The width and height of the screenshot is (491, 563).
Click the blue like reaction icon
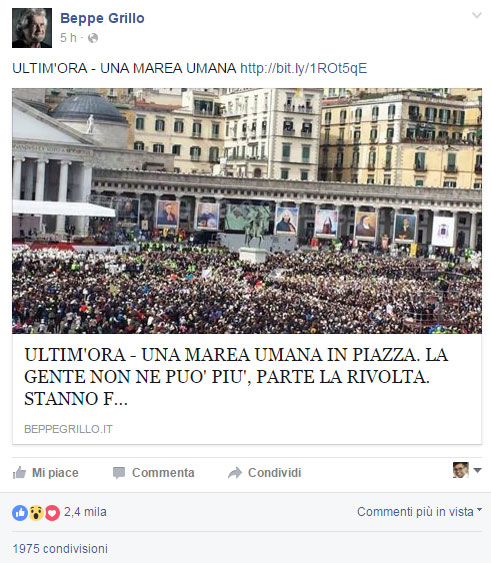20,512
